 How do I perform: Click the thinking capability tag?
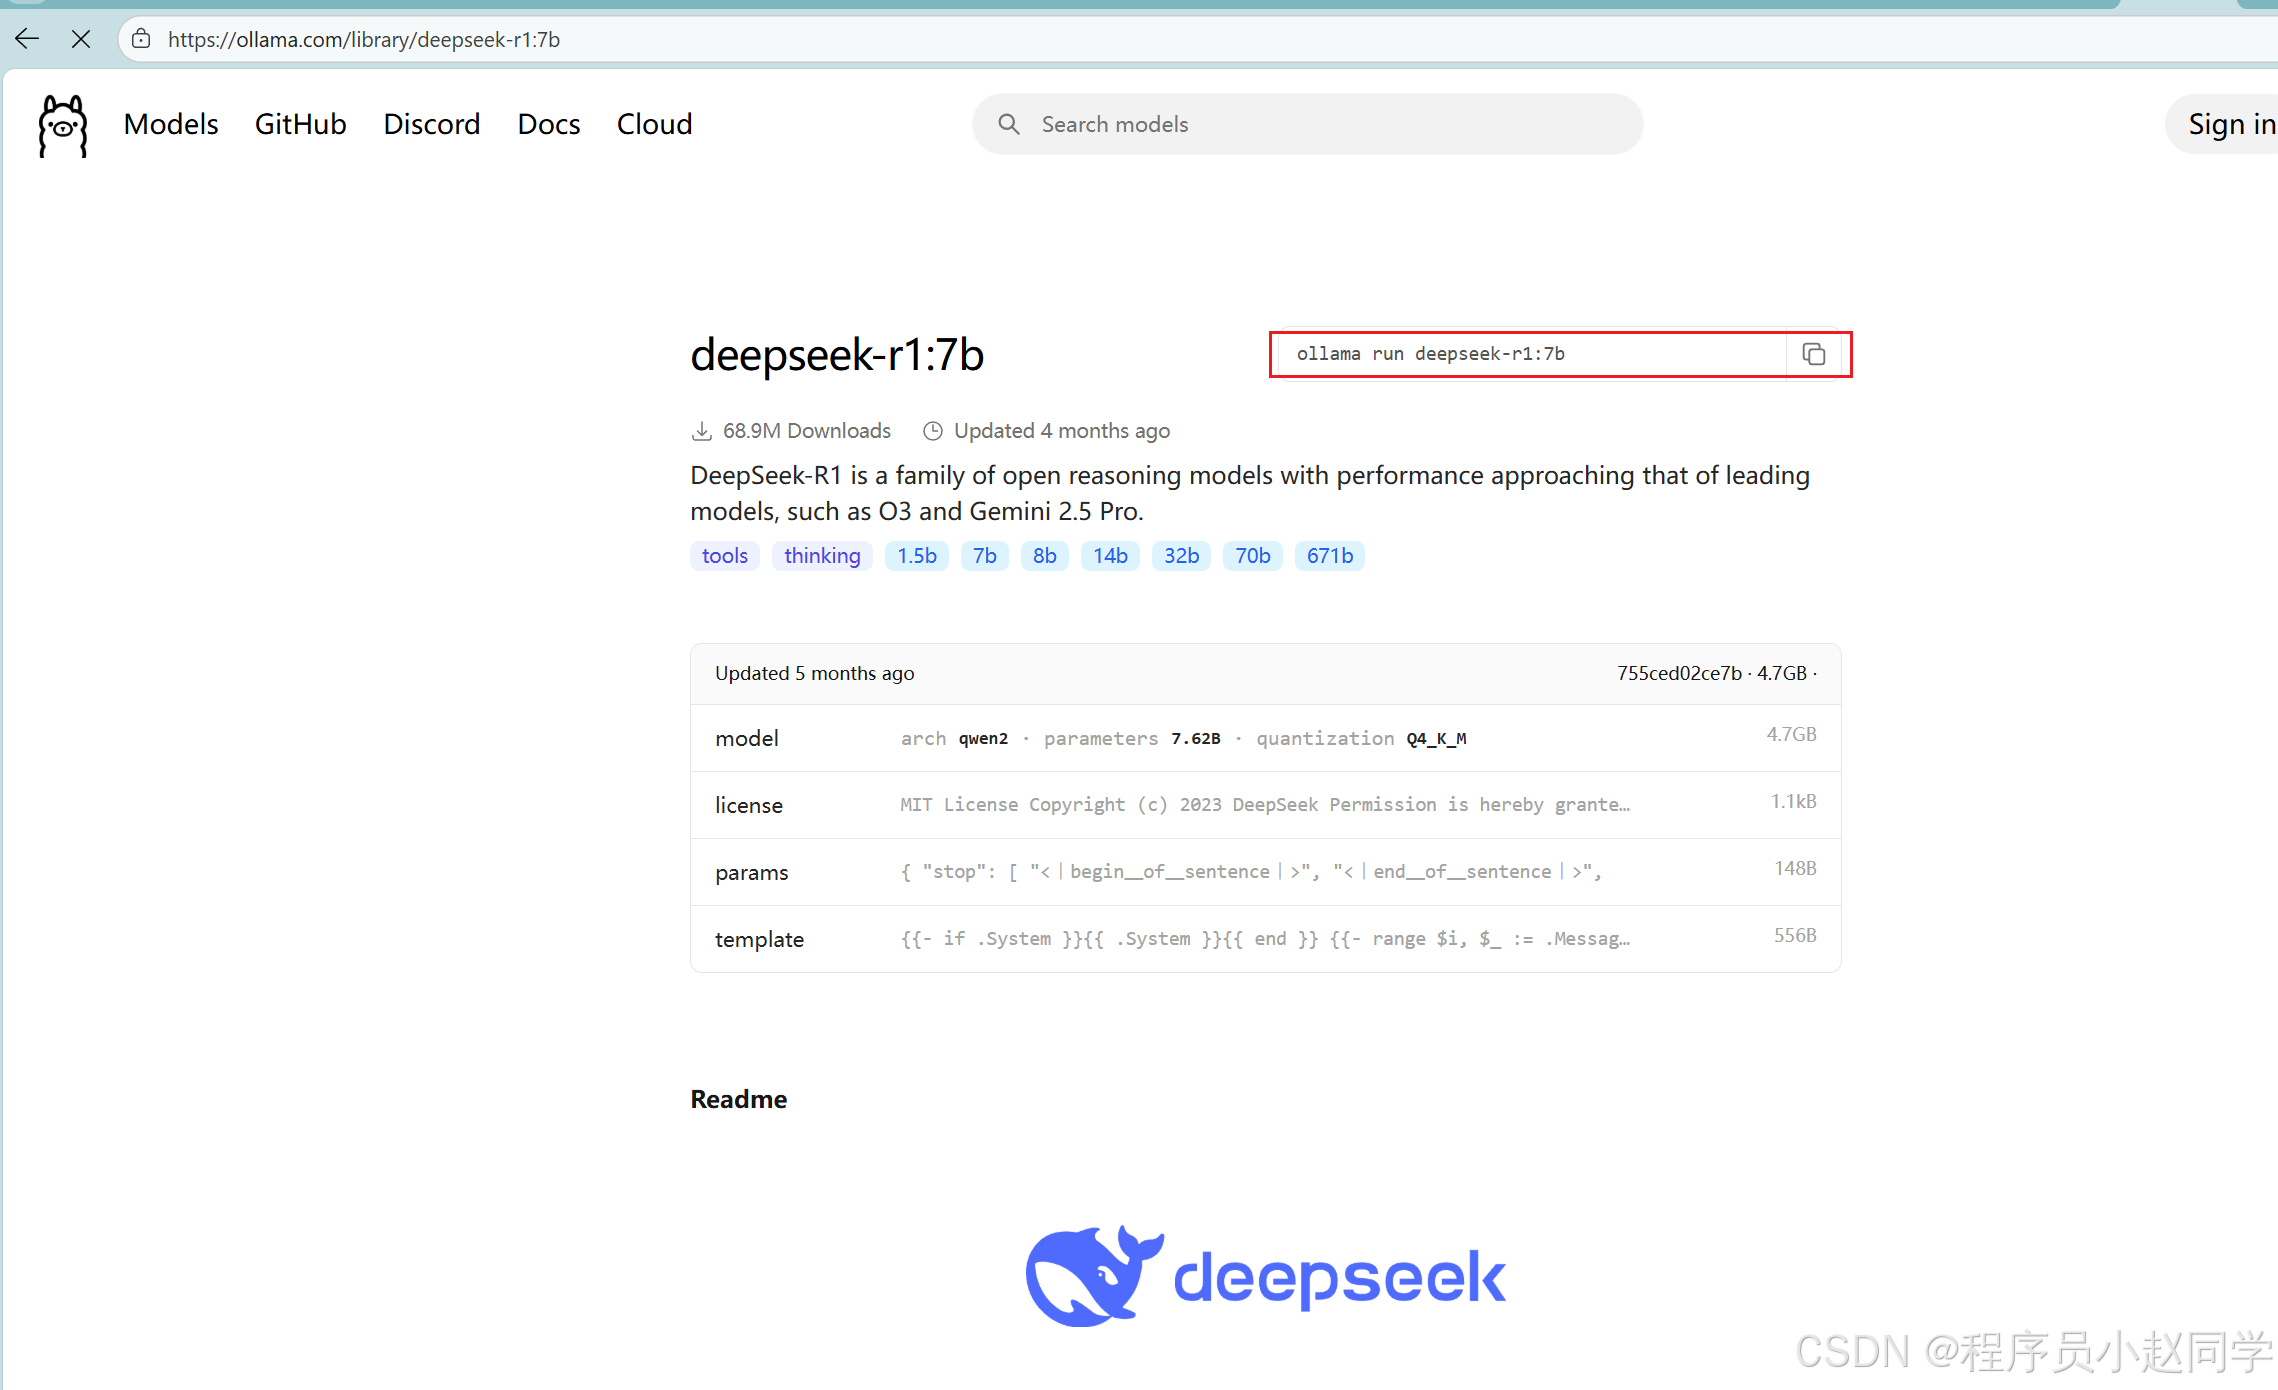[x=821, y=556]
